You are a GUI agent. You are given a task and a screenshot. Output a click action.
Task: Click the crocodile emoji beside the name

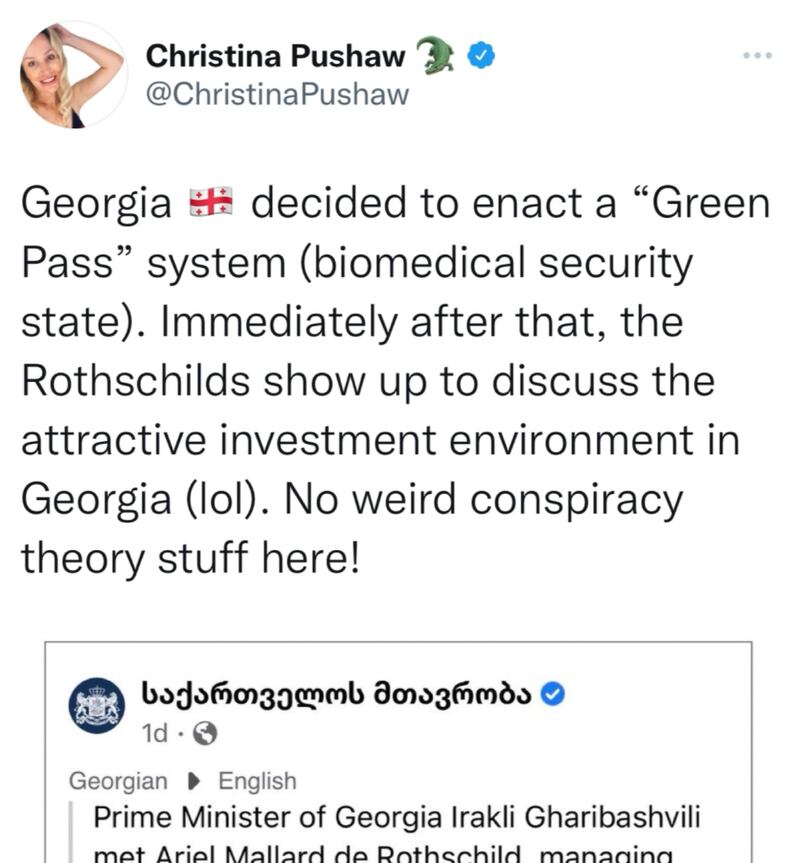click(x=435, y=56)
